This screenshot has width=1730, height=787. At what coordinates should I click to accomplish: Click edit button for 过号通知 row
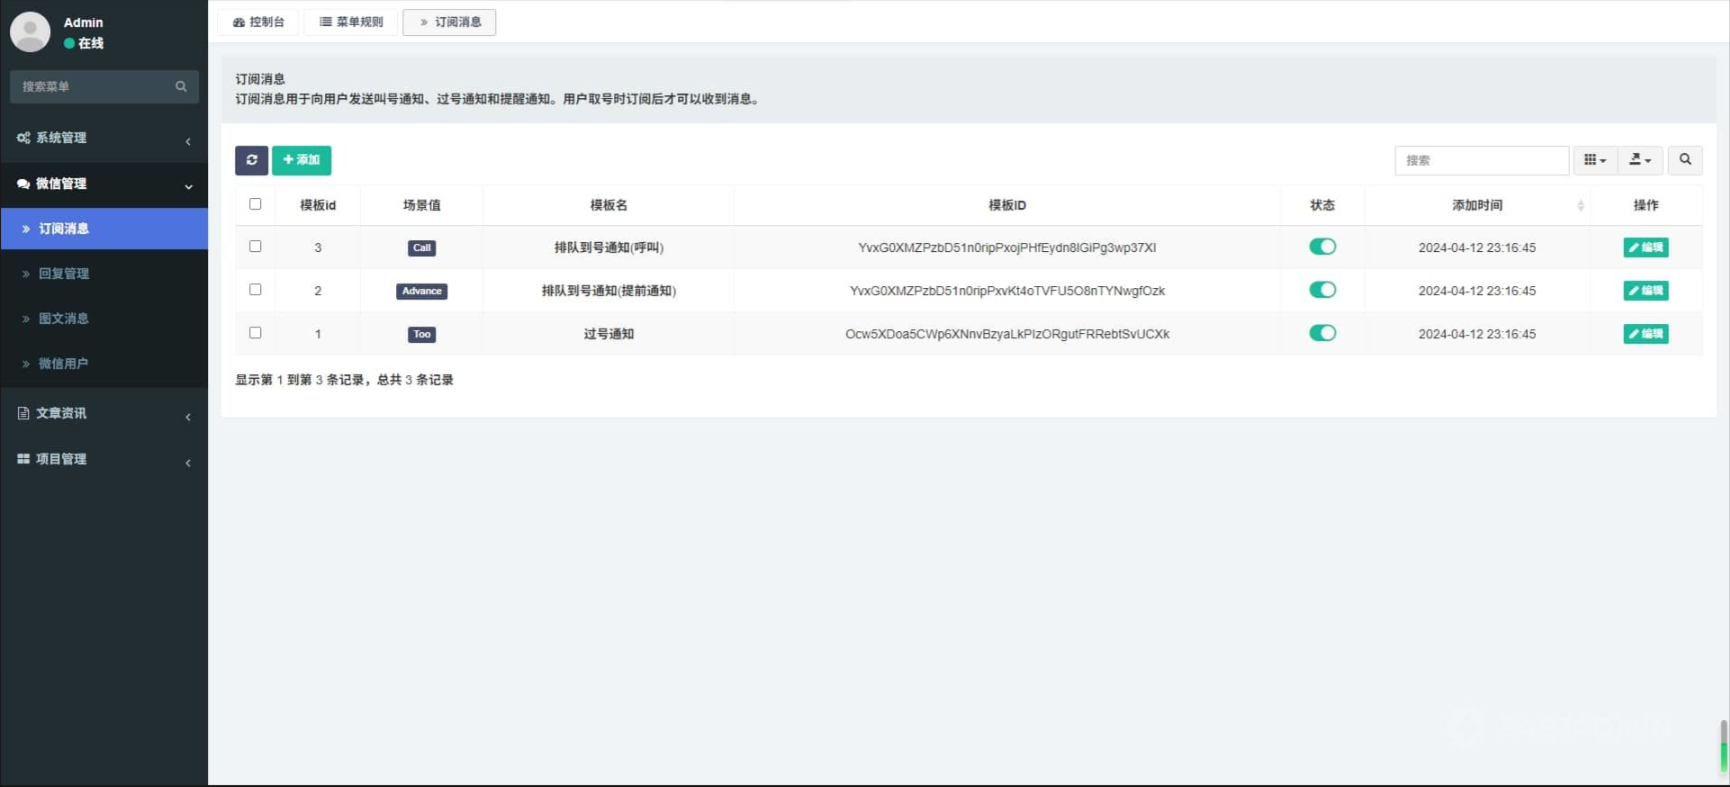(1645, 334)
